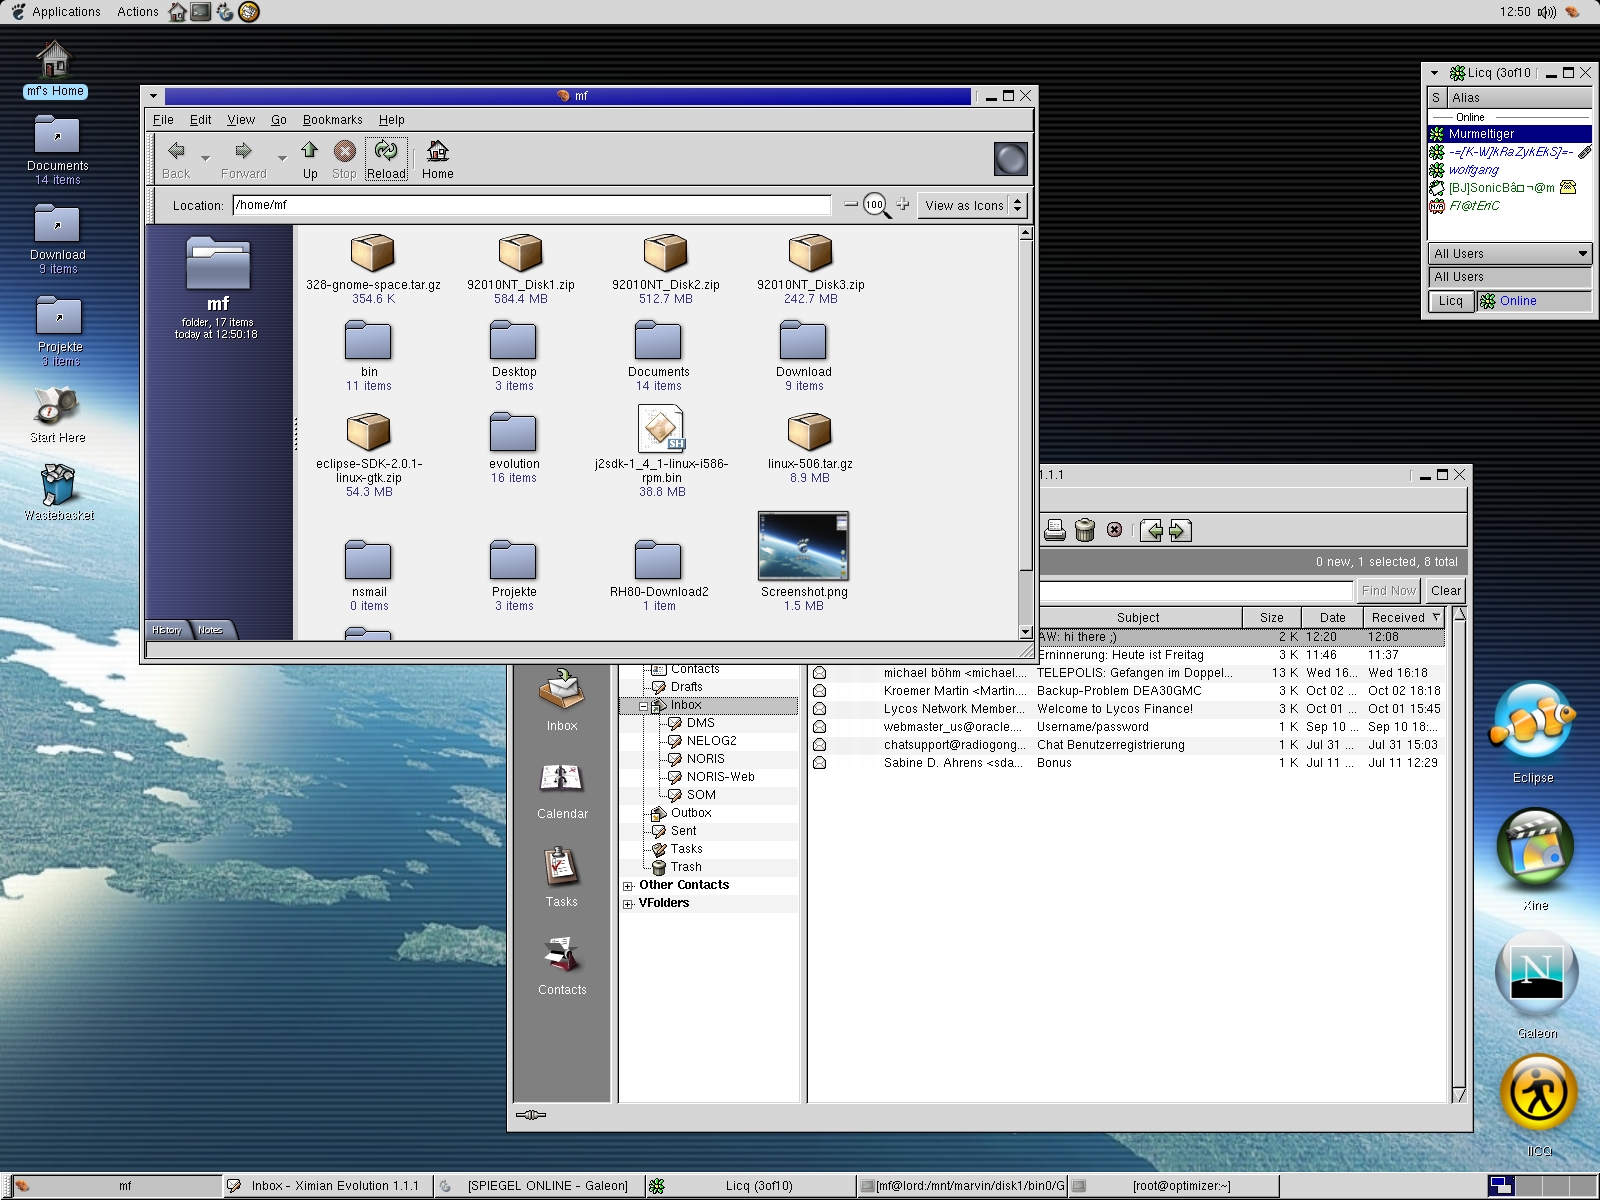Select 328-gnome-space.tar.gz package icon
Viewport: 1600px width, 1200px height.
pos(372,254)
